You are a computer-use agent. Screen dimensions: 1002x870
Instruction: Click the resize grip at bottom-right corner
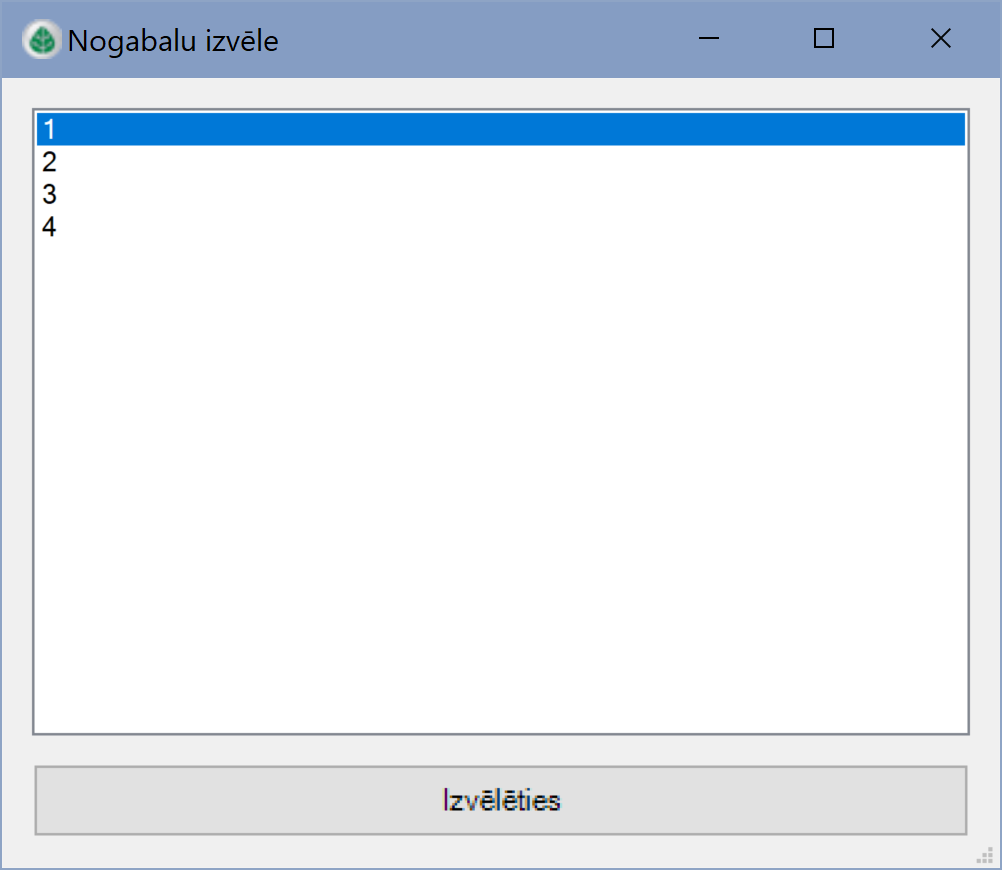[983, 857]
